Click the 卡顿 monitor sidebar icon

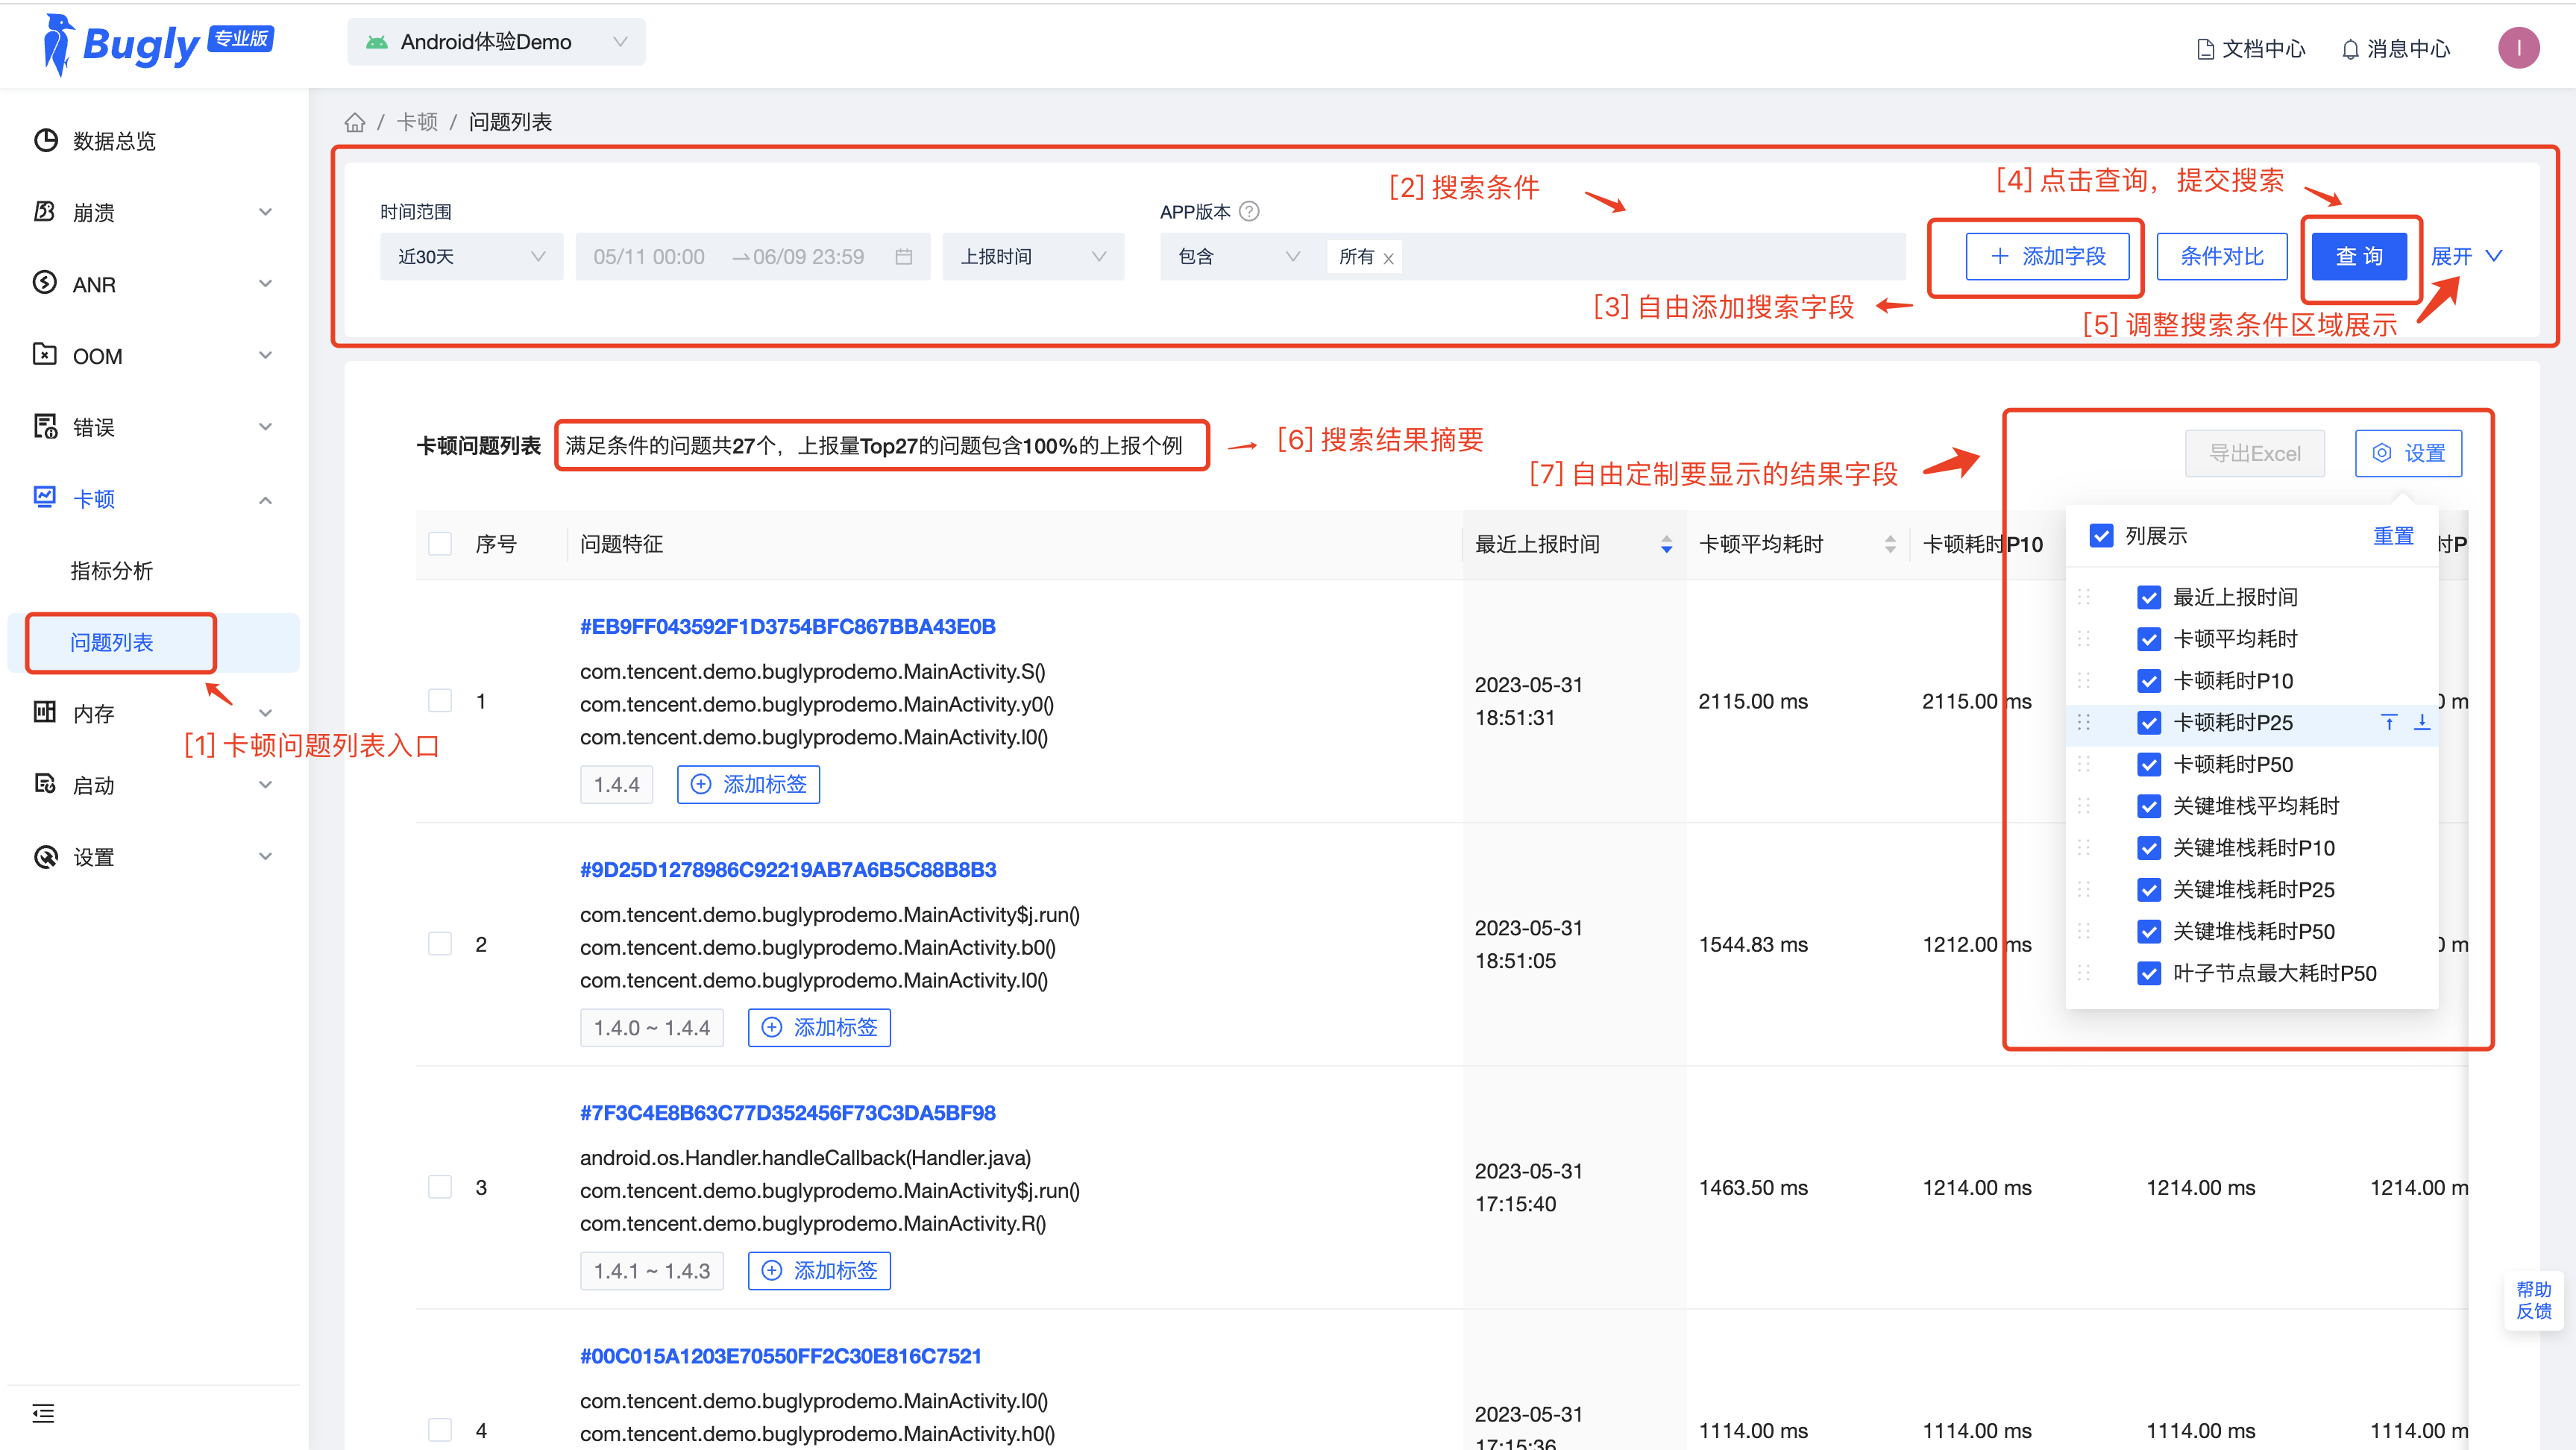[45, 498]
